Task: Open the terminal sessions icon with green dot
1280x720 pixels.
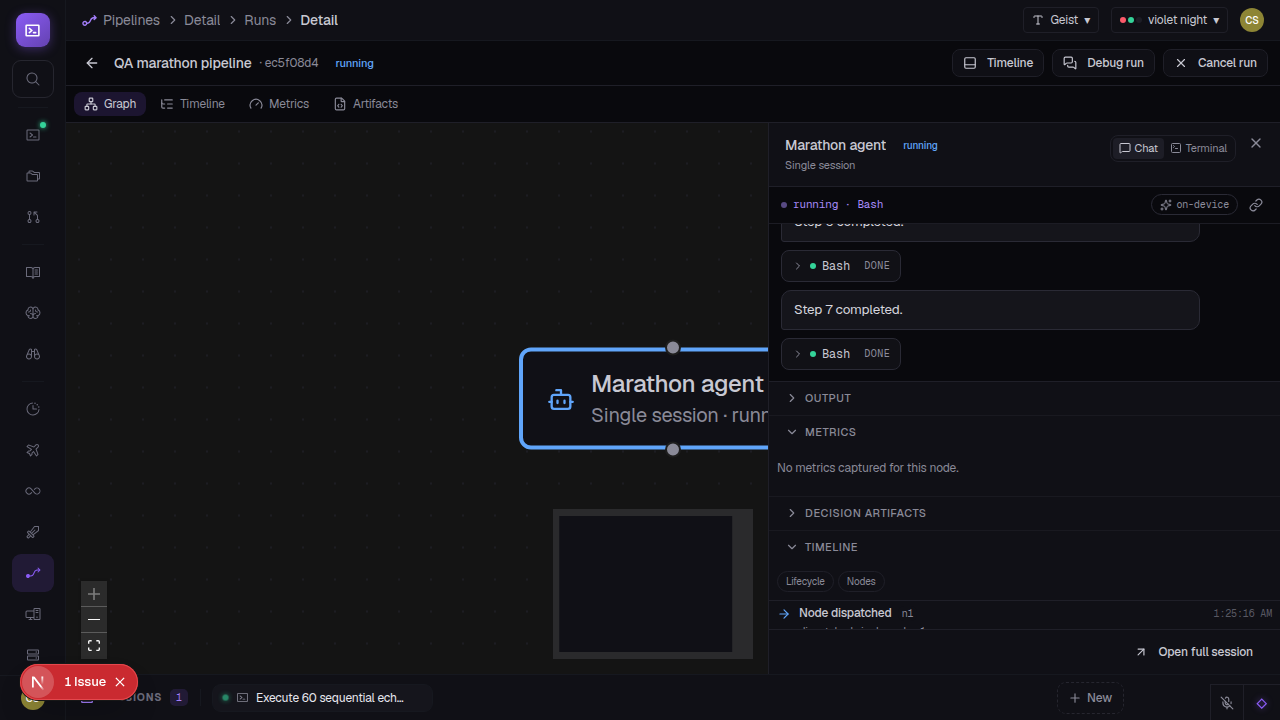Action: point(33,134)
